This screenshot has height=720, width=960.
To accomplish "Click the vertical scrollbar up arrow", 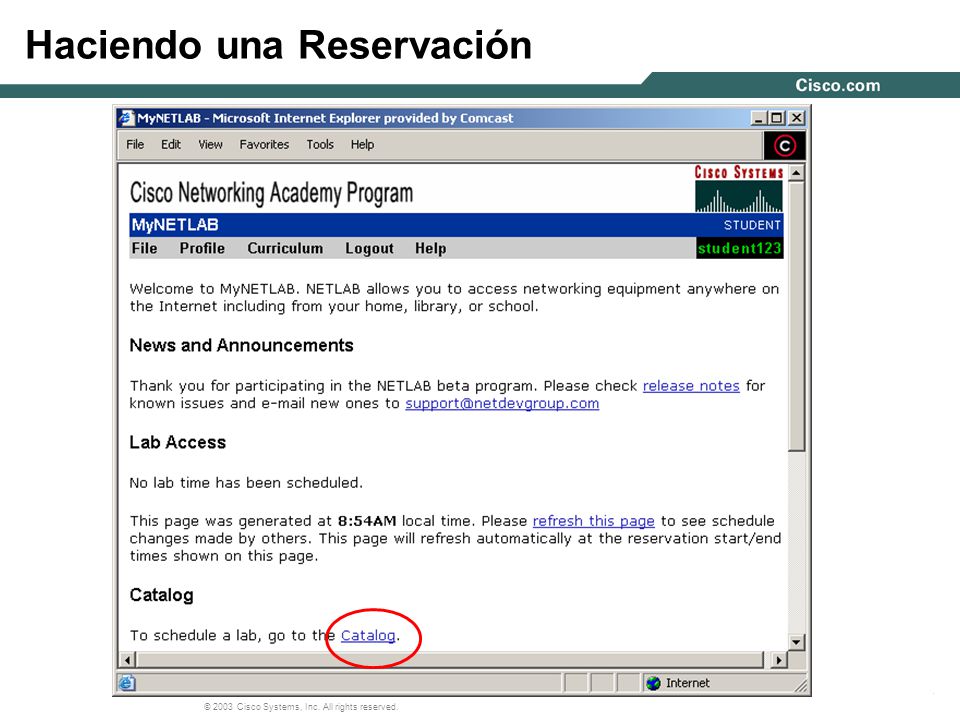I will tap(796, 173).
